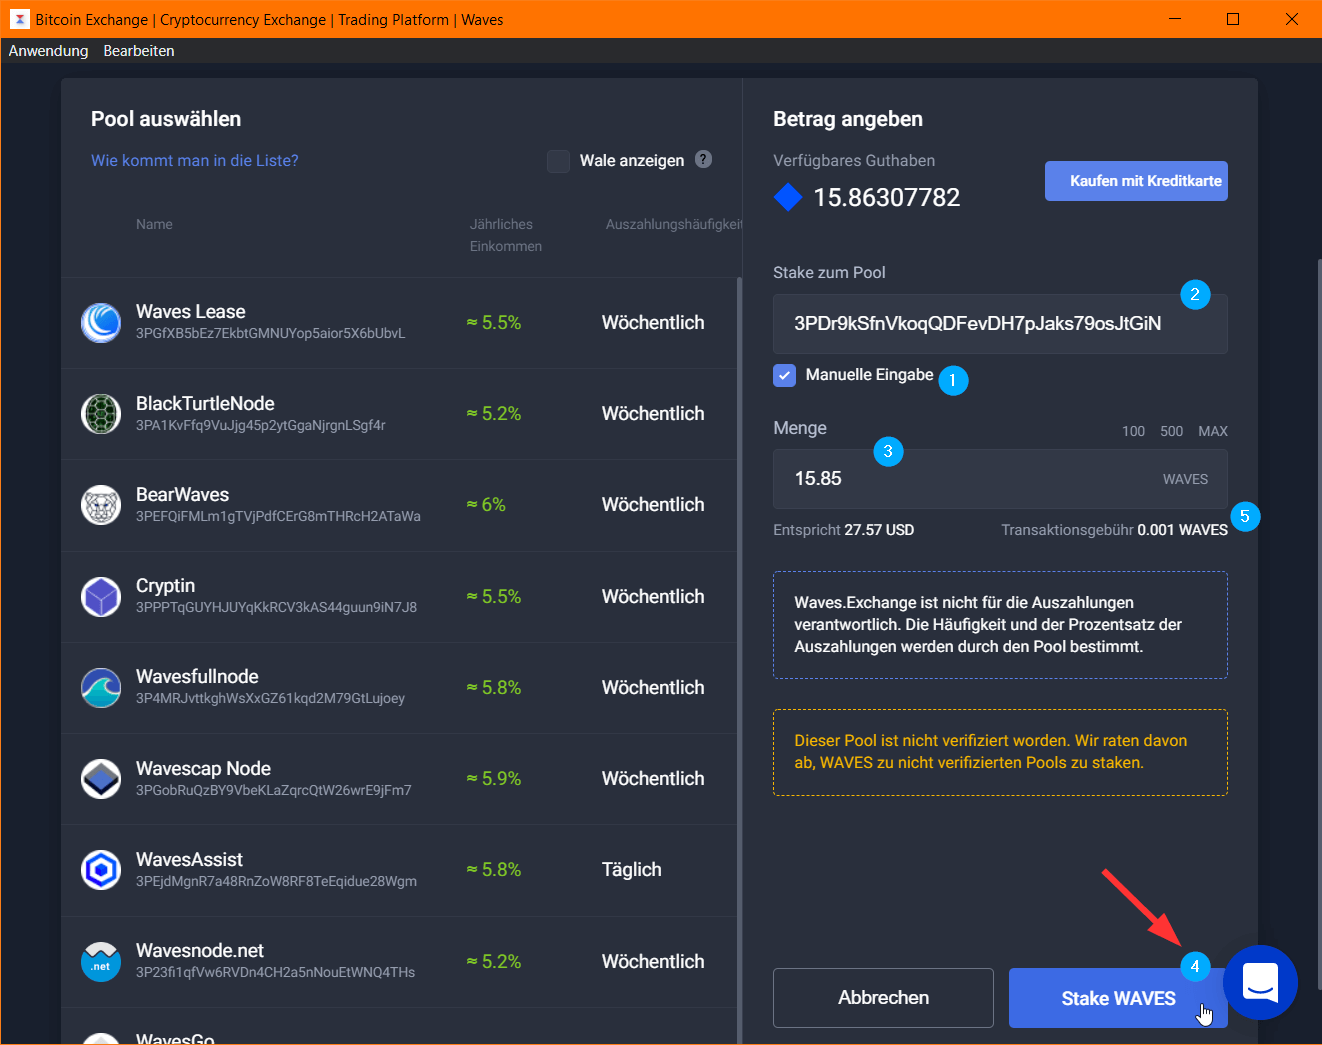This screenshot has height=1045, width=1322.
Task: Click the ≈ 5.2% income of Wavesnode.net
Action: 494,962
